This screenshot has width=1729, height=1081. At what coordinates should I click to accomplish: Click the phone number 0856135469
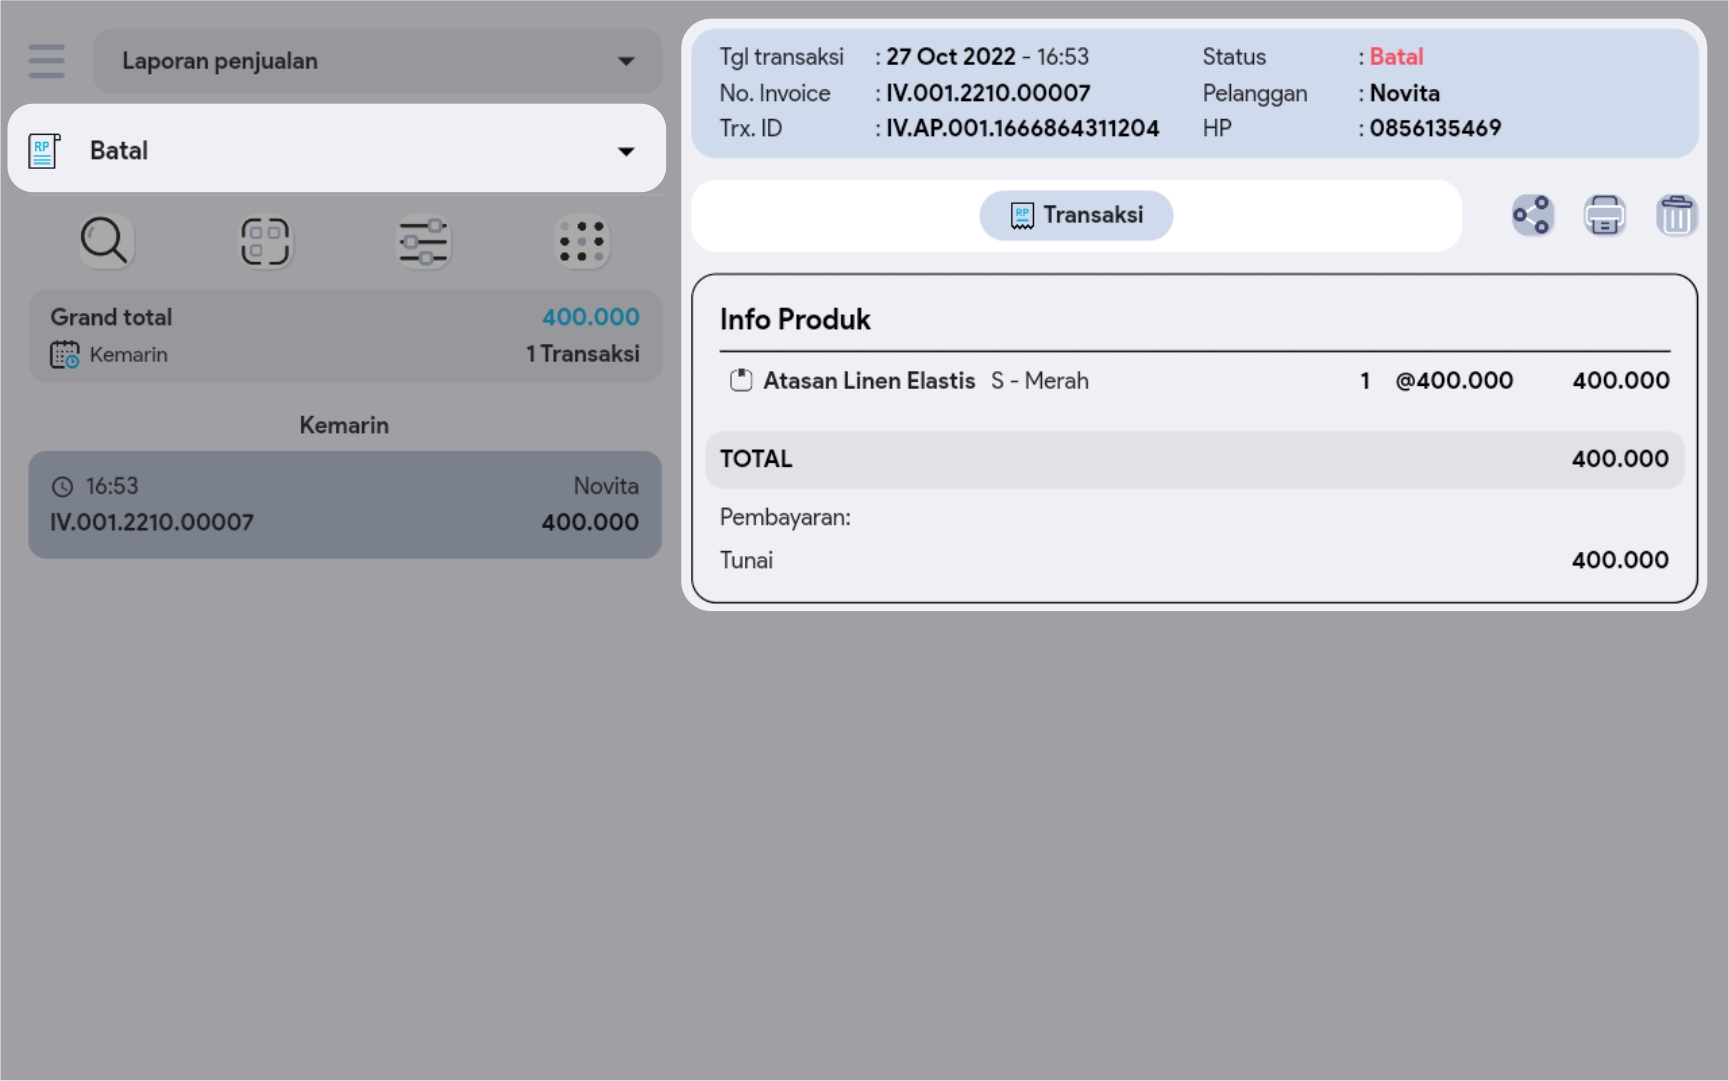[x=1435, y=129]
